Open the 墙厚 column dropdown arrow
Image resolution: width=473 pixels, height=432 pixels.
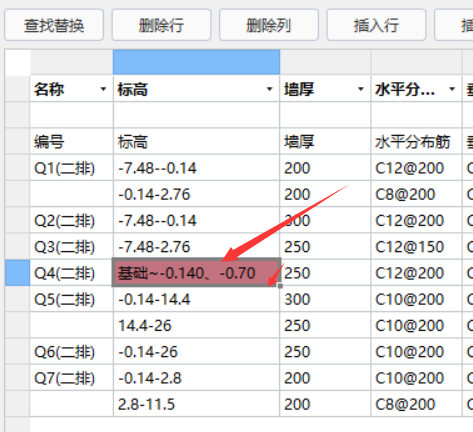tap(361, 89)
